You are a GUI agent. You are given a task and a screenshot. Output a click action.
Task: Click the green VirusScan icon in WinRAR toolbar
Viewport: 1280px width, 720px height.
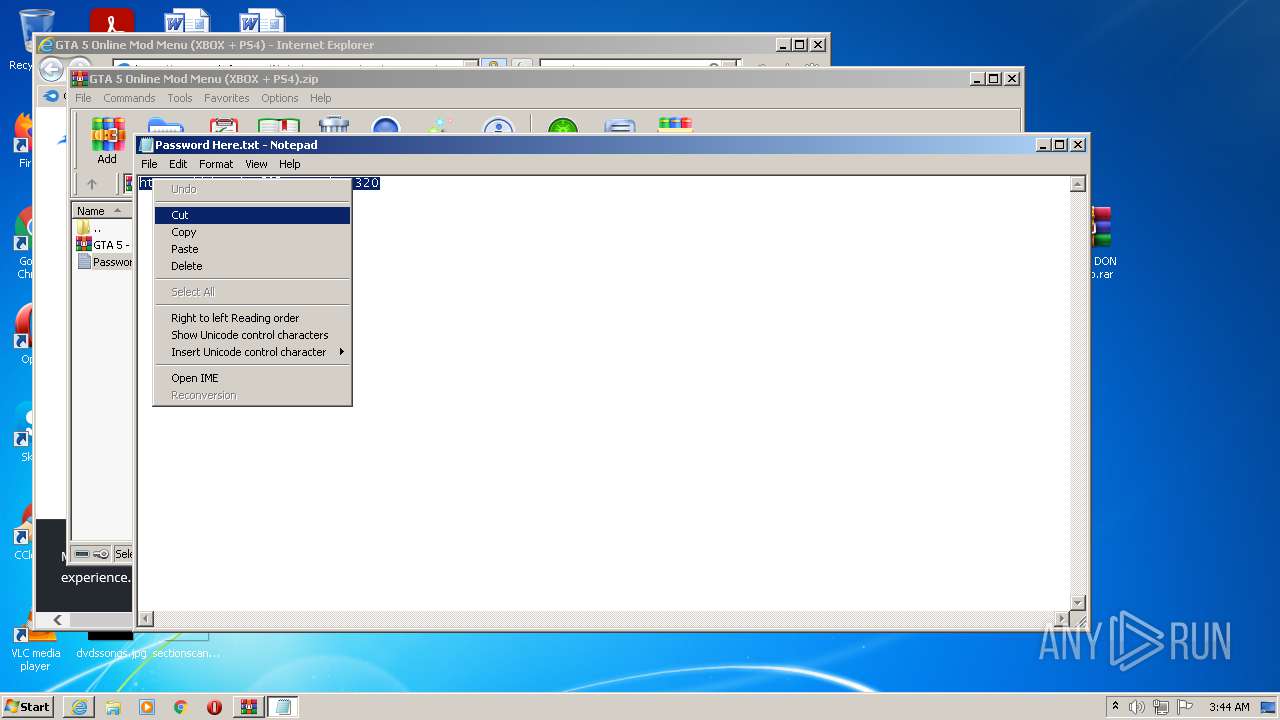563,127
